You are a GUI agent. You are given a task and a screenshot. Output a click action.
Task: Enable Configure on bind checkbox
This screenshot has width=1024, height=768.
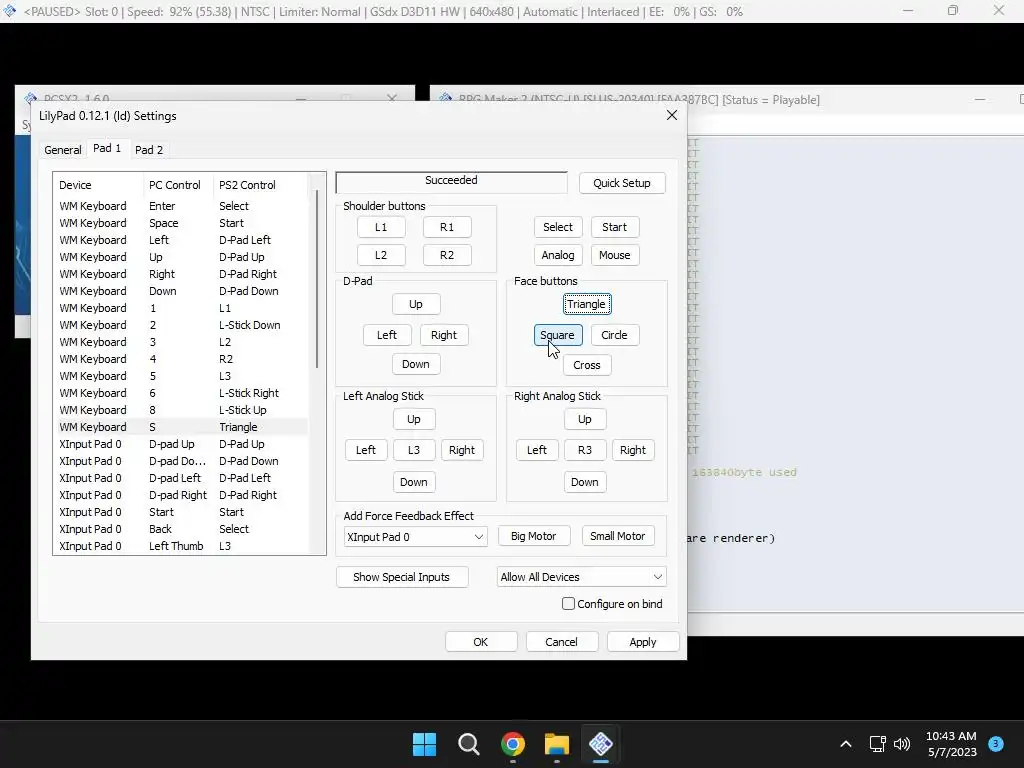pos(568,604)
